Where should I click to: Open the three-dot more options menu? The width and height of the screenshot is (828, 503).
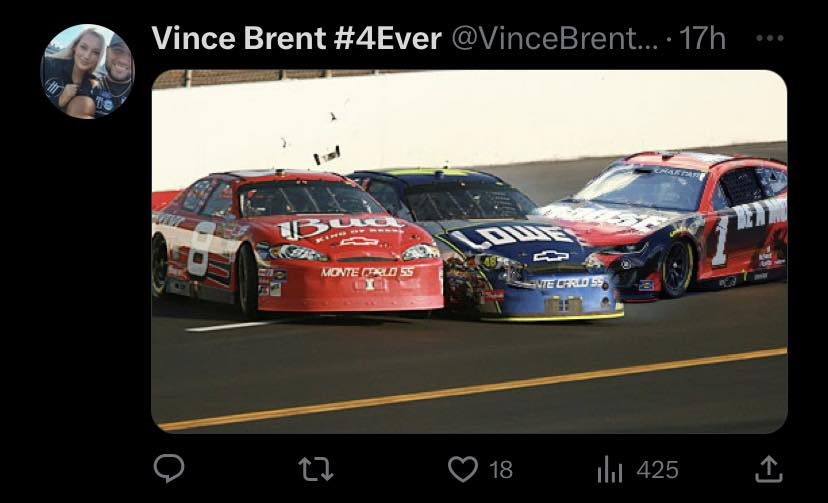[x=769, y=38]
